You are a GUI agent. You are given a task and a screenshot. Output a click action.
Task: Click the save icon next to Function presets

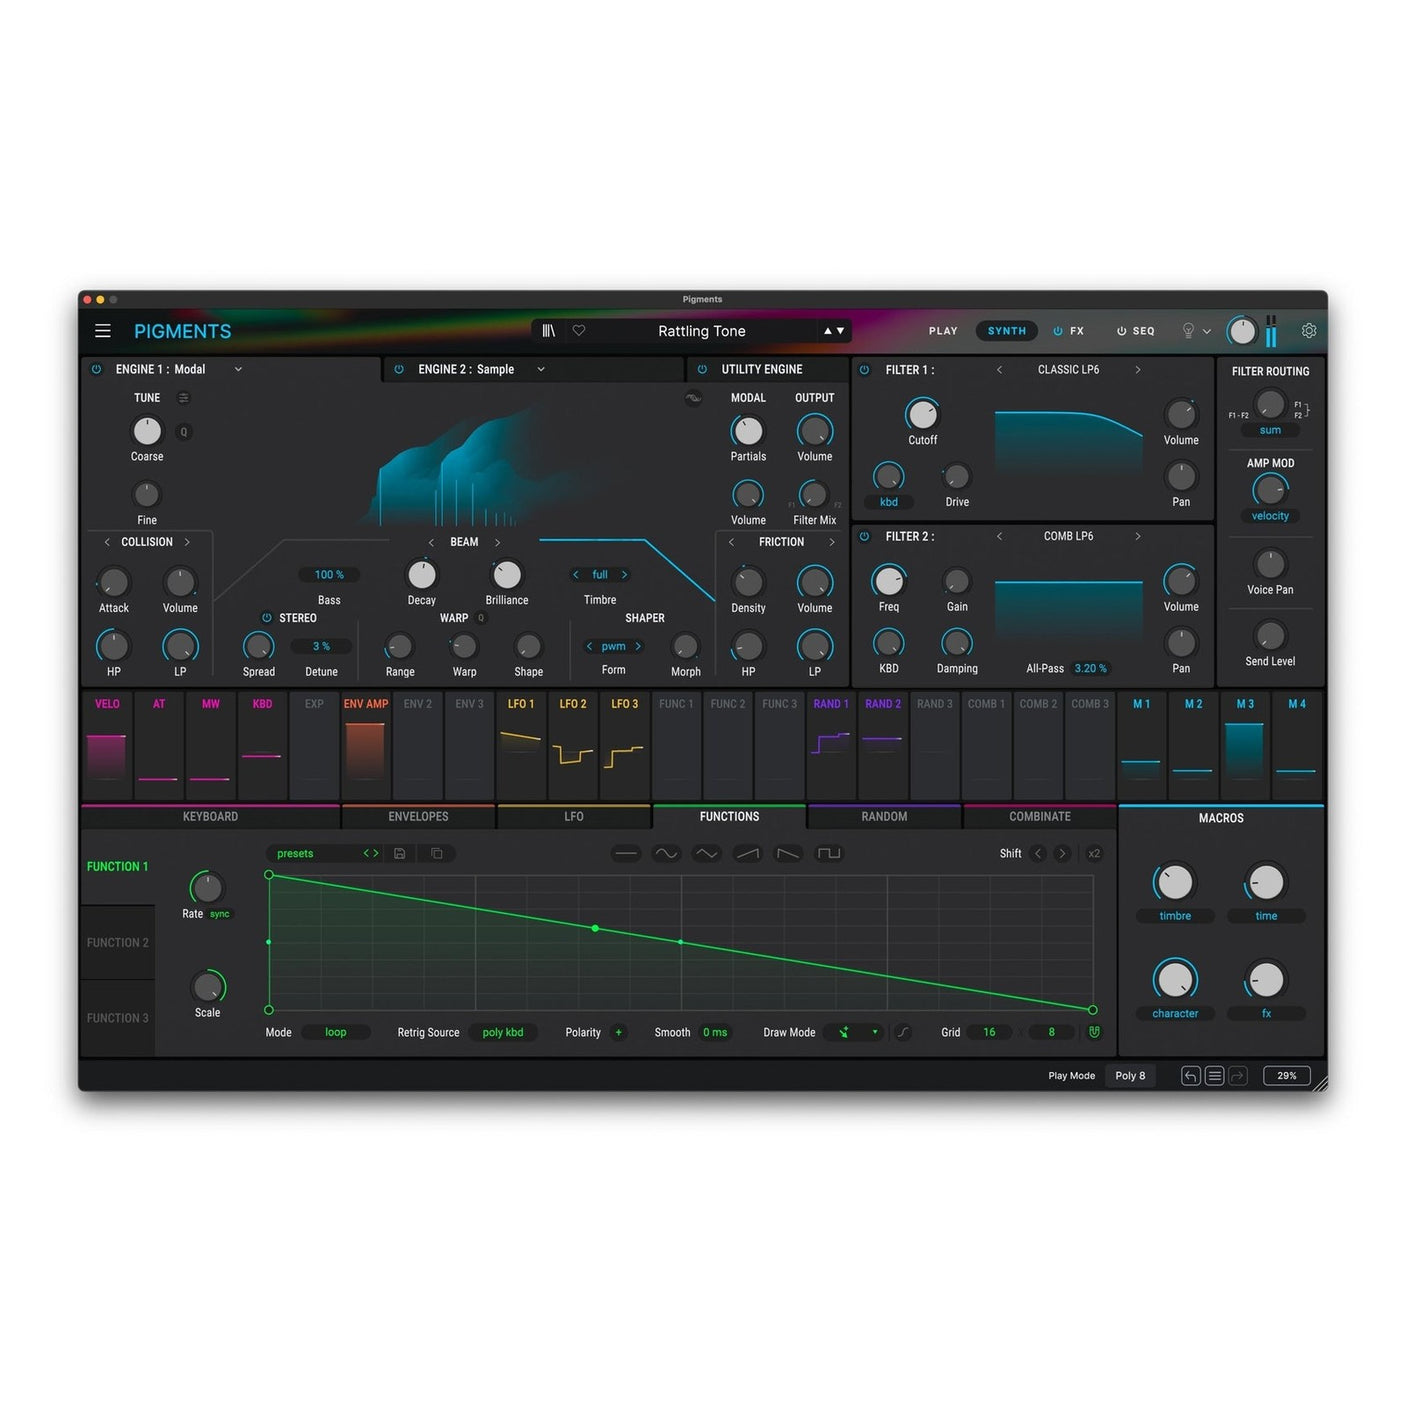pyautogui.click(x=400, y=853)
